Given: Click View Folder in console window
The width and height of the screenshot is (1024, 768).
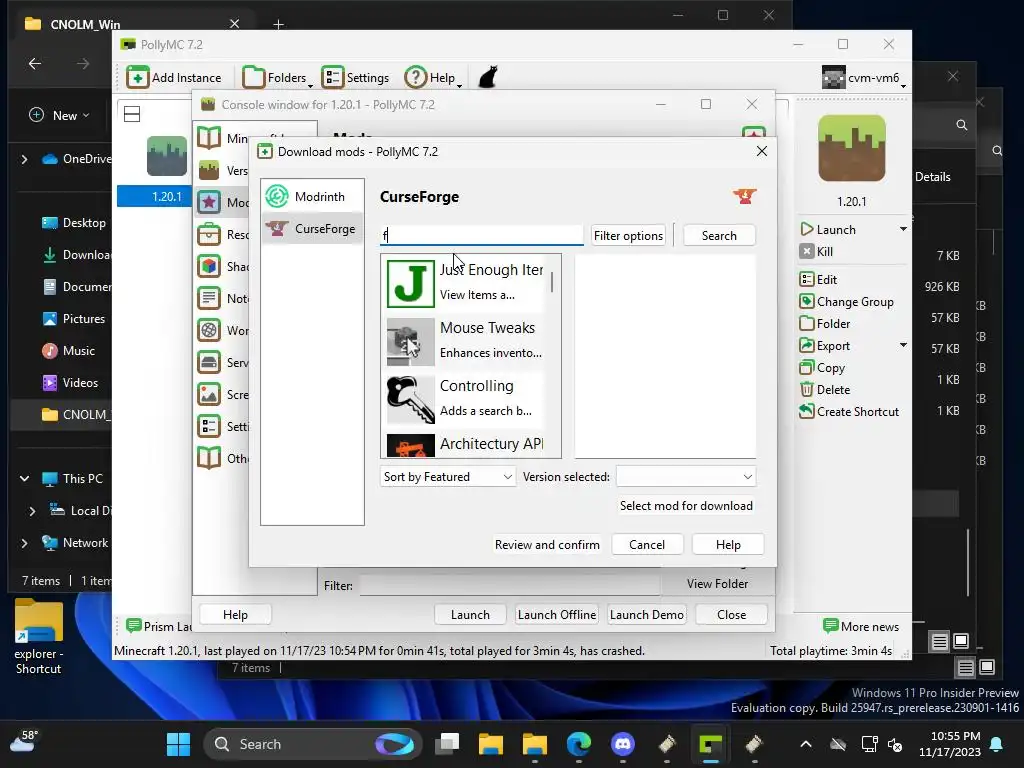Looking at the screenshot, I should [717, 584].
